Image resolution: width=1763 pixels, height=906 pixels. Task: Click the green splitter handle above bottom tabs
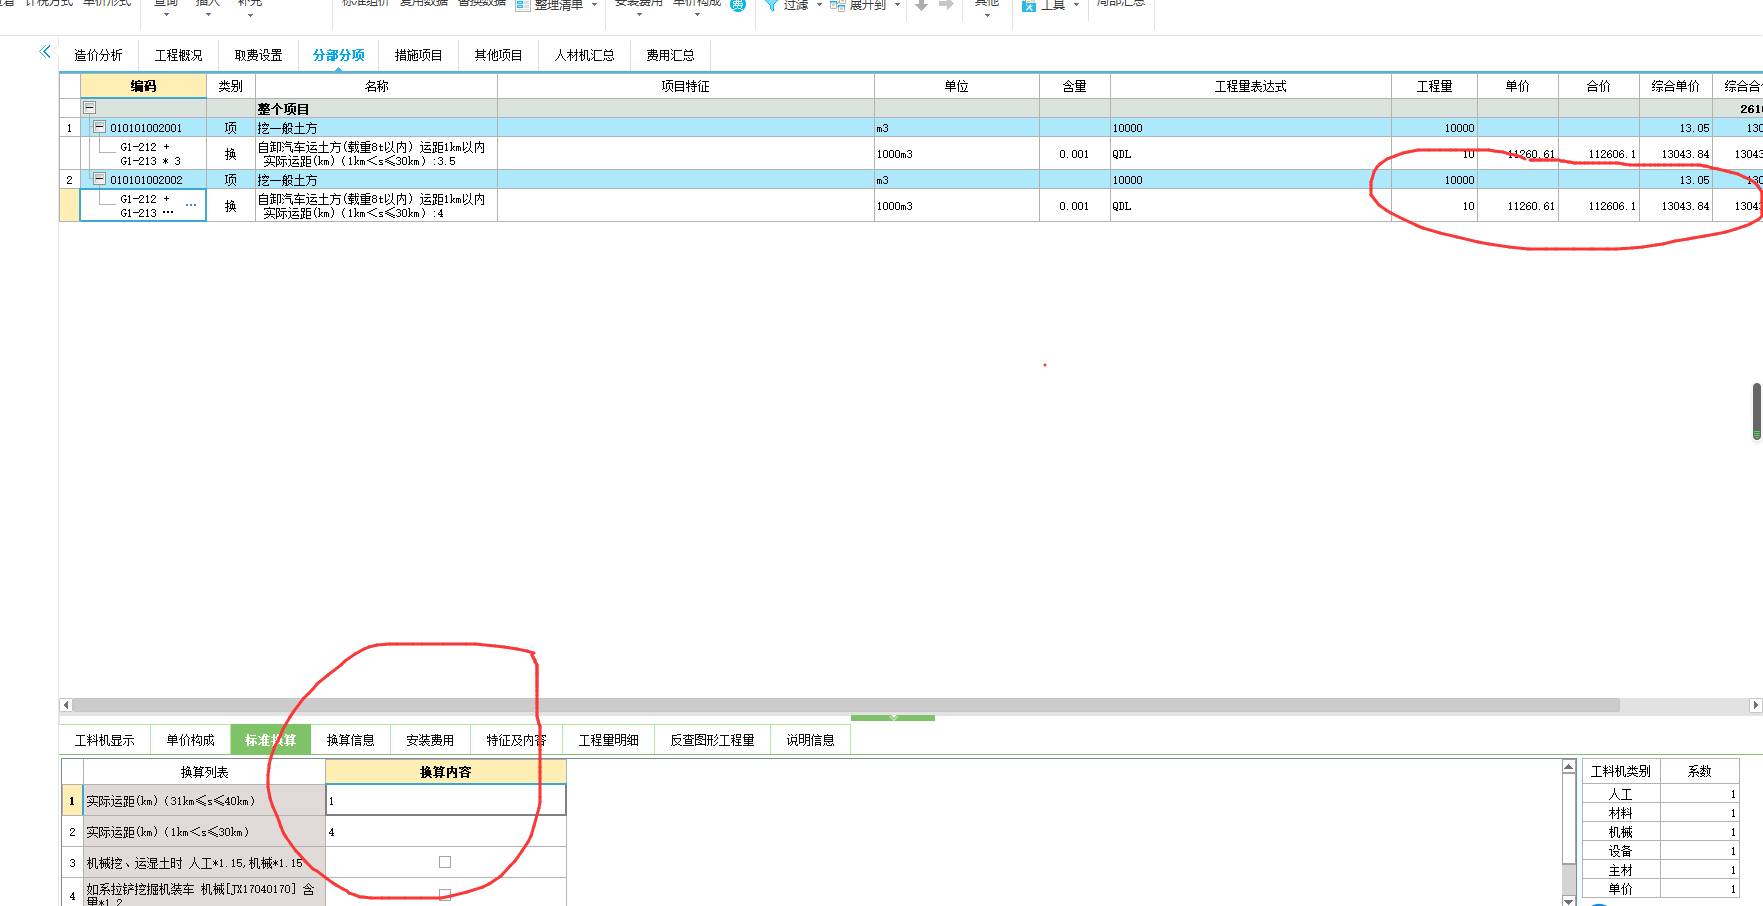click(x=893, y=717)
